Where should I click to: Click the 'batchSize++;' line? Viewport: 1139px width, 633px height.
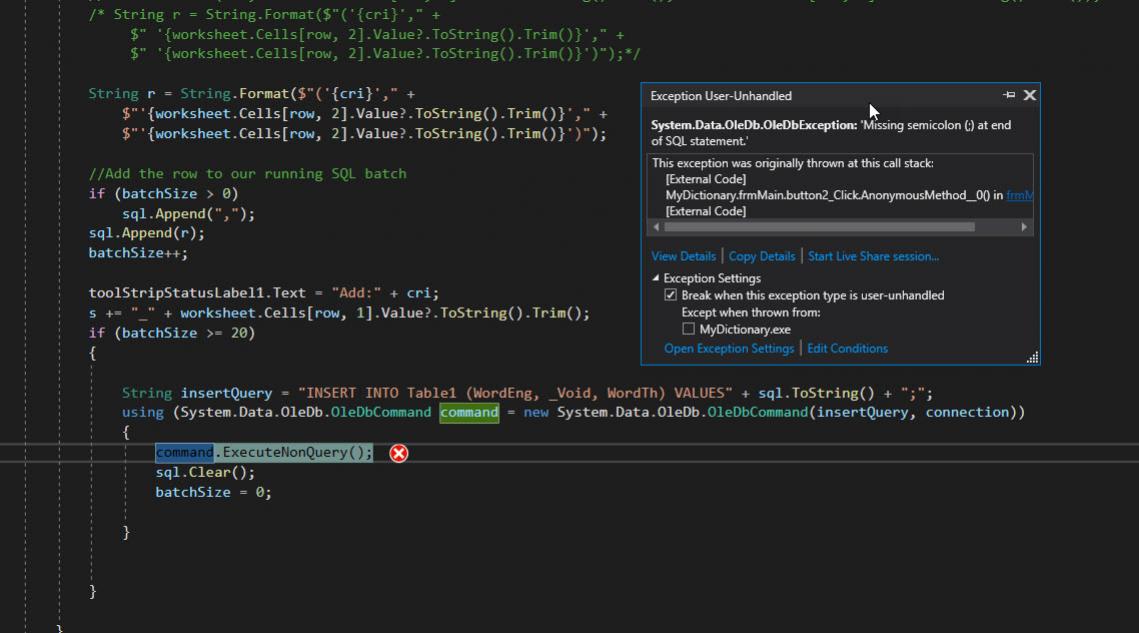(138, 253)
